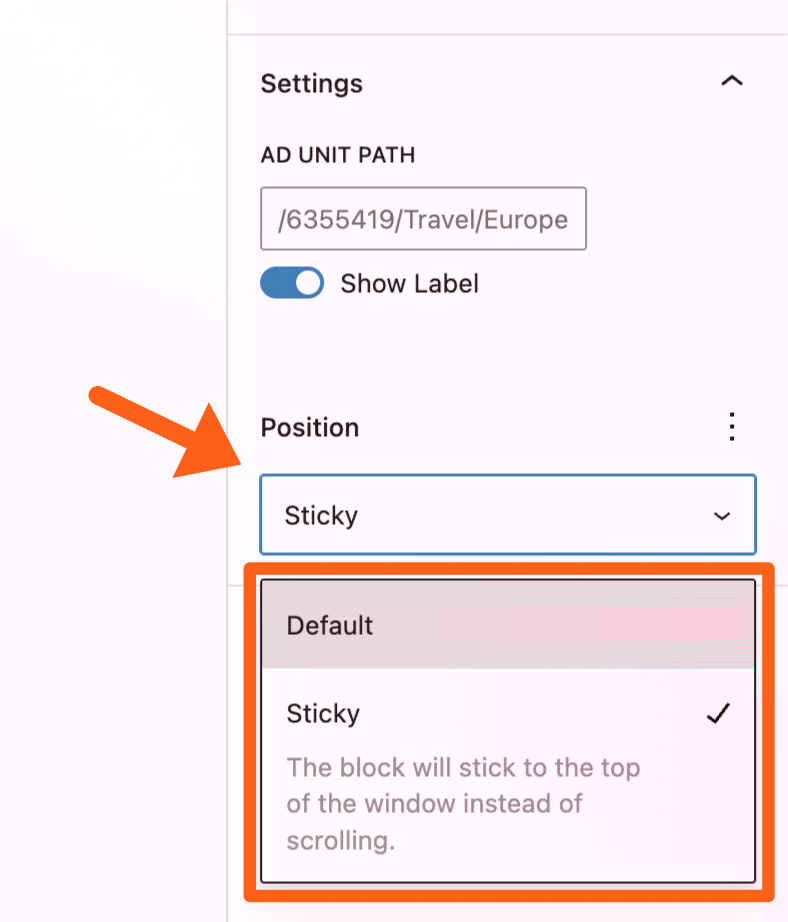
Task: Click the AD UNIT PATH label
Action: [337, 156]
